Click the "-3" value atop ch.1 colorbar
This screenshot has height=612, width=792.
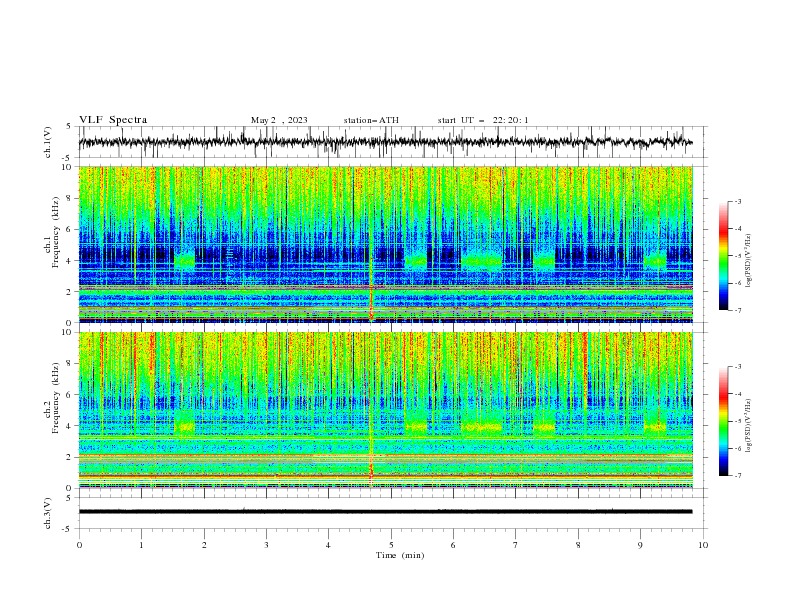(737, 201)
